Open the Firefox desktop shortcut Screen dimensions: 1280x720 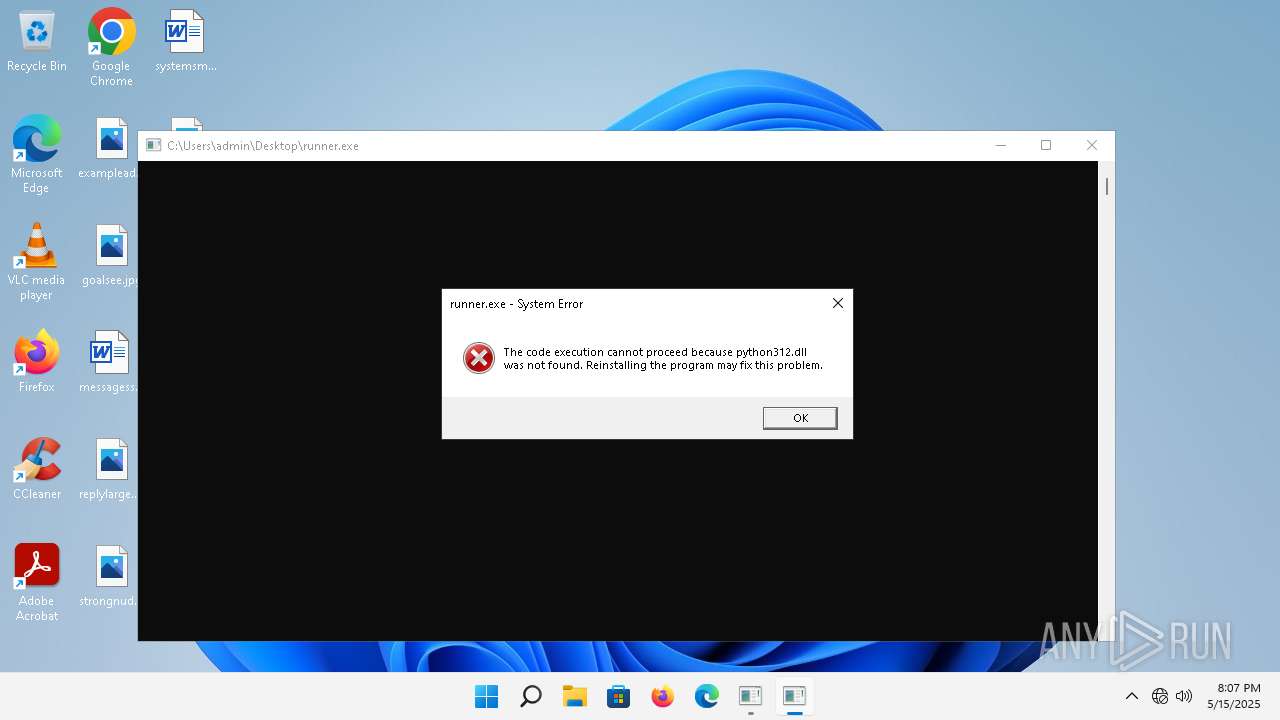click(37, 362)
